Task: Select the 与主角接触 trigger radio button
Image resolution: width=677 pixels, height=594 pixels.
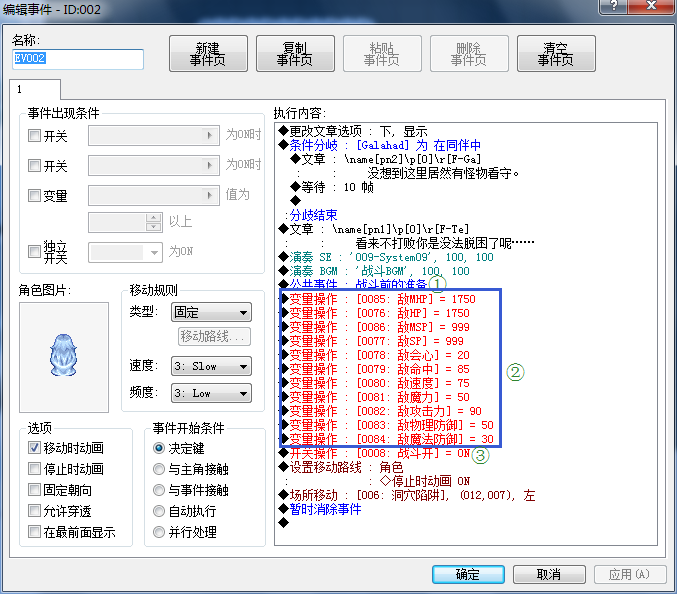Action: coord(160,469)
